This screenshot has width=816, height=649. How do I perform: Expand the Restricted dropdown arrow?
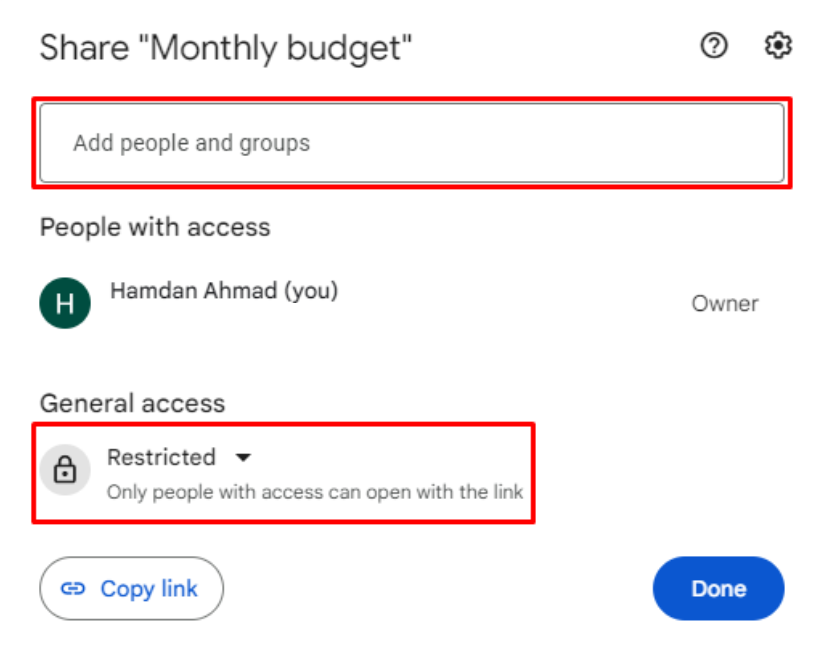tap(243, 458)
